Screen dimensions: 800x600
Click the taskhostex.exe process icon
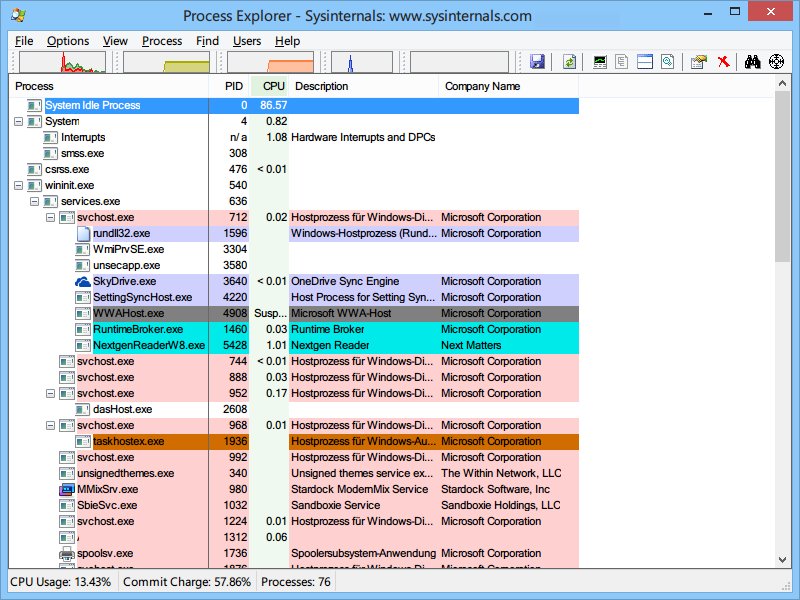[83, 441]
